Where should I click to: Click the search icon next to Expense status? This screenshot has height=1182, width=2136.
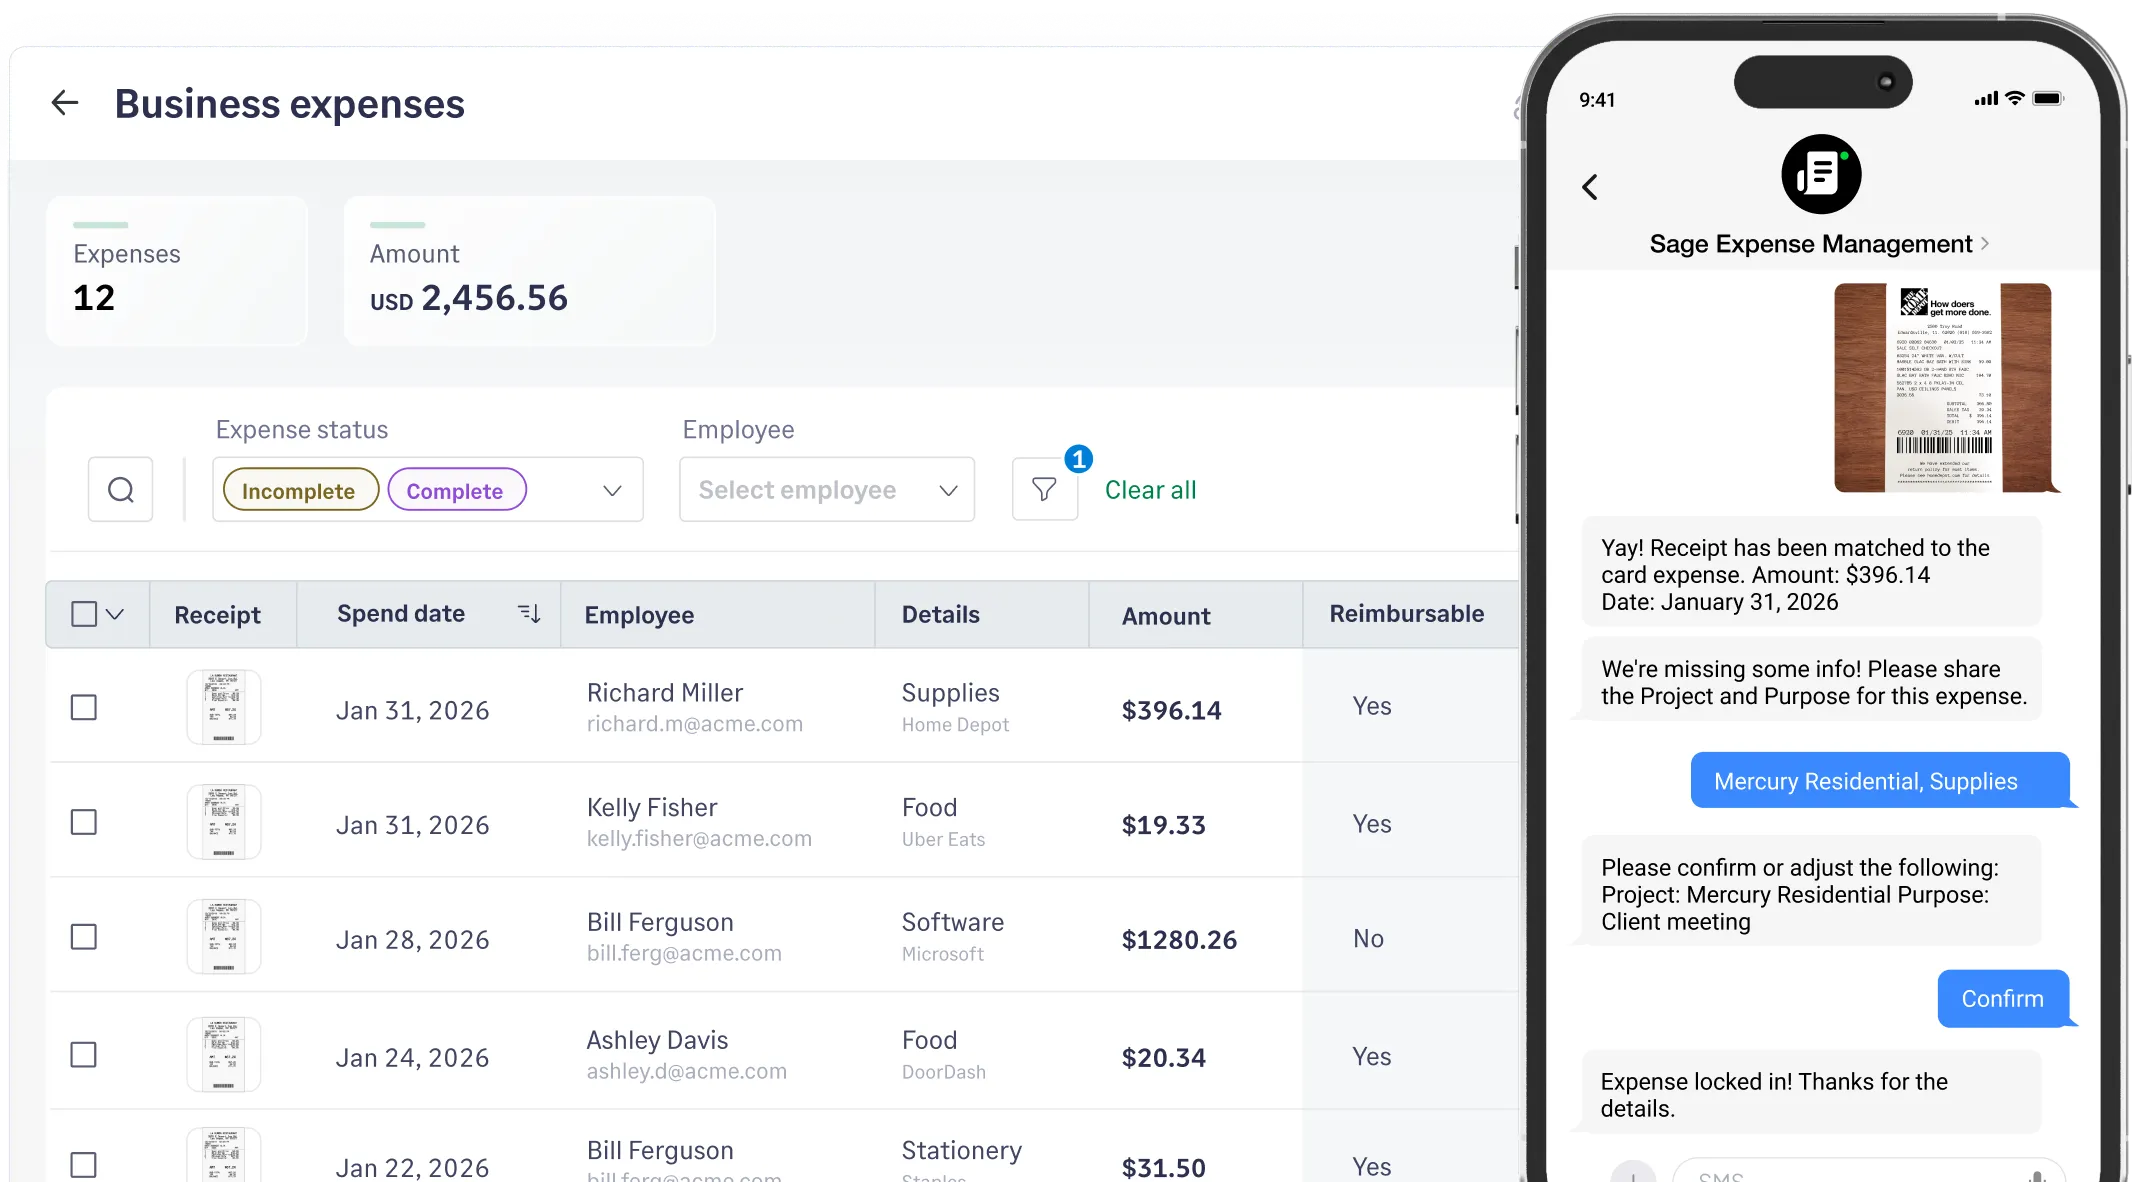click(x=120, y=489)
